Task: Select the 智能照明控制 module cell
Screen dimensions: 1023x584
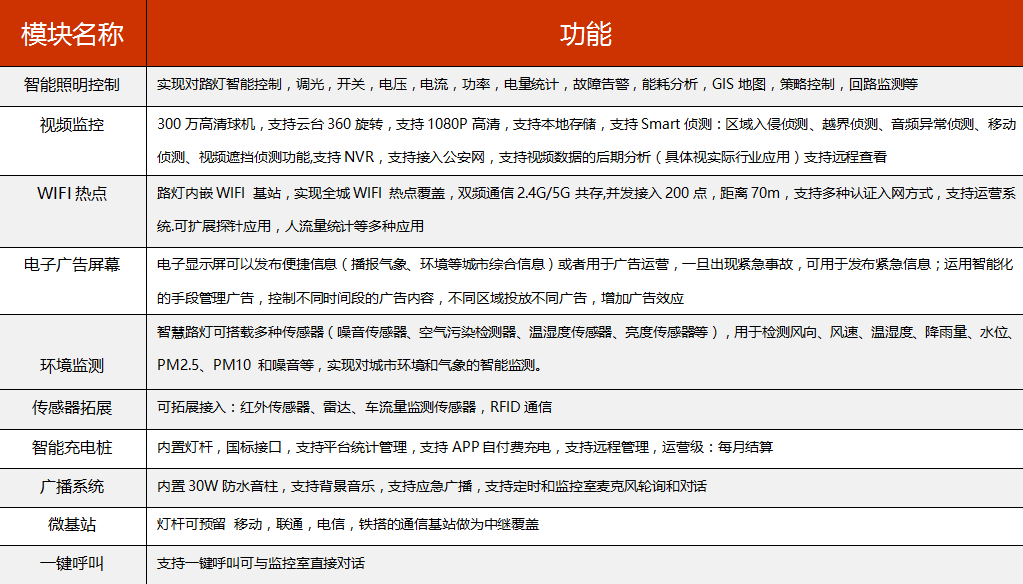Action: pos(72,85)
